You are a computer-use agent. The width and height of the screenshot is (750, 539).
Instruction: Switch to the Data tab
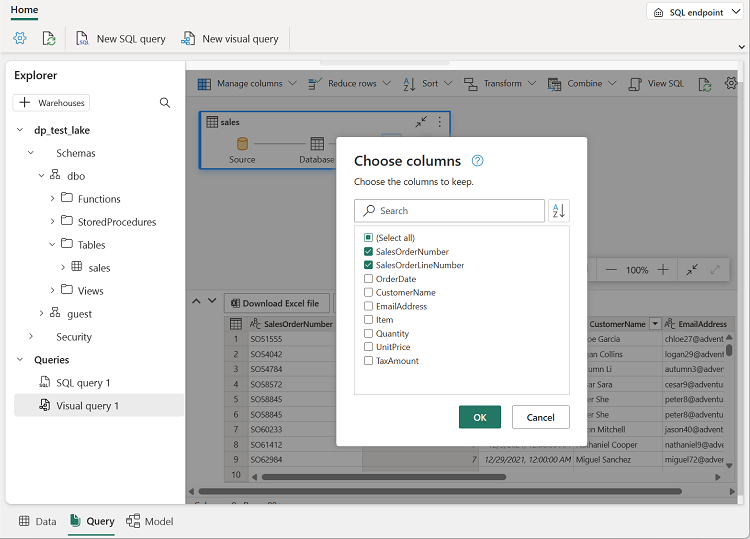[x=38, y=521]
